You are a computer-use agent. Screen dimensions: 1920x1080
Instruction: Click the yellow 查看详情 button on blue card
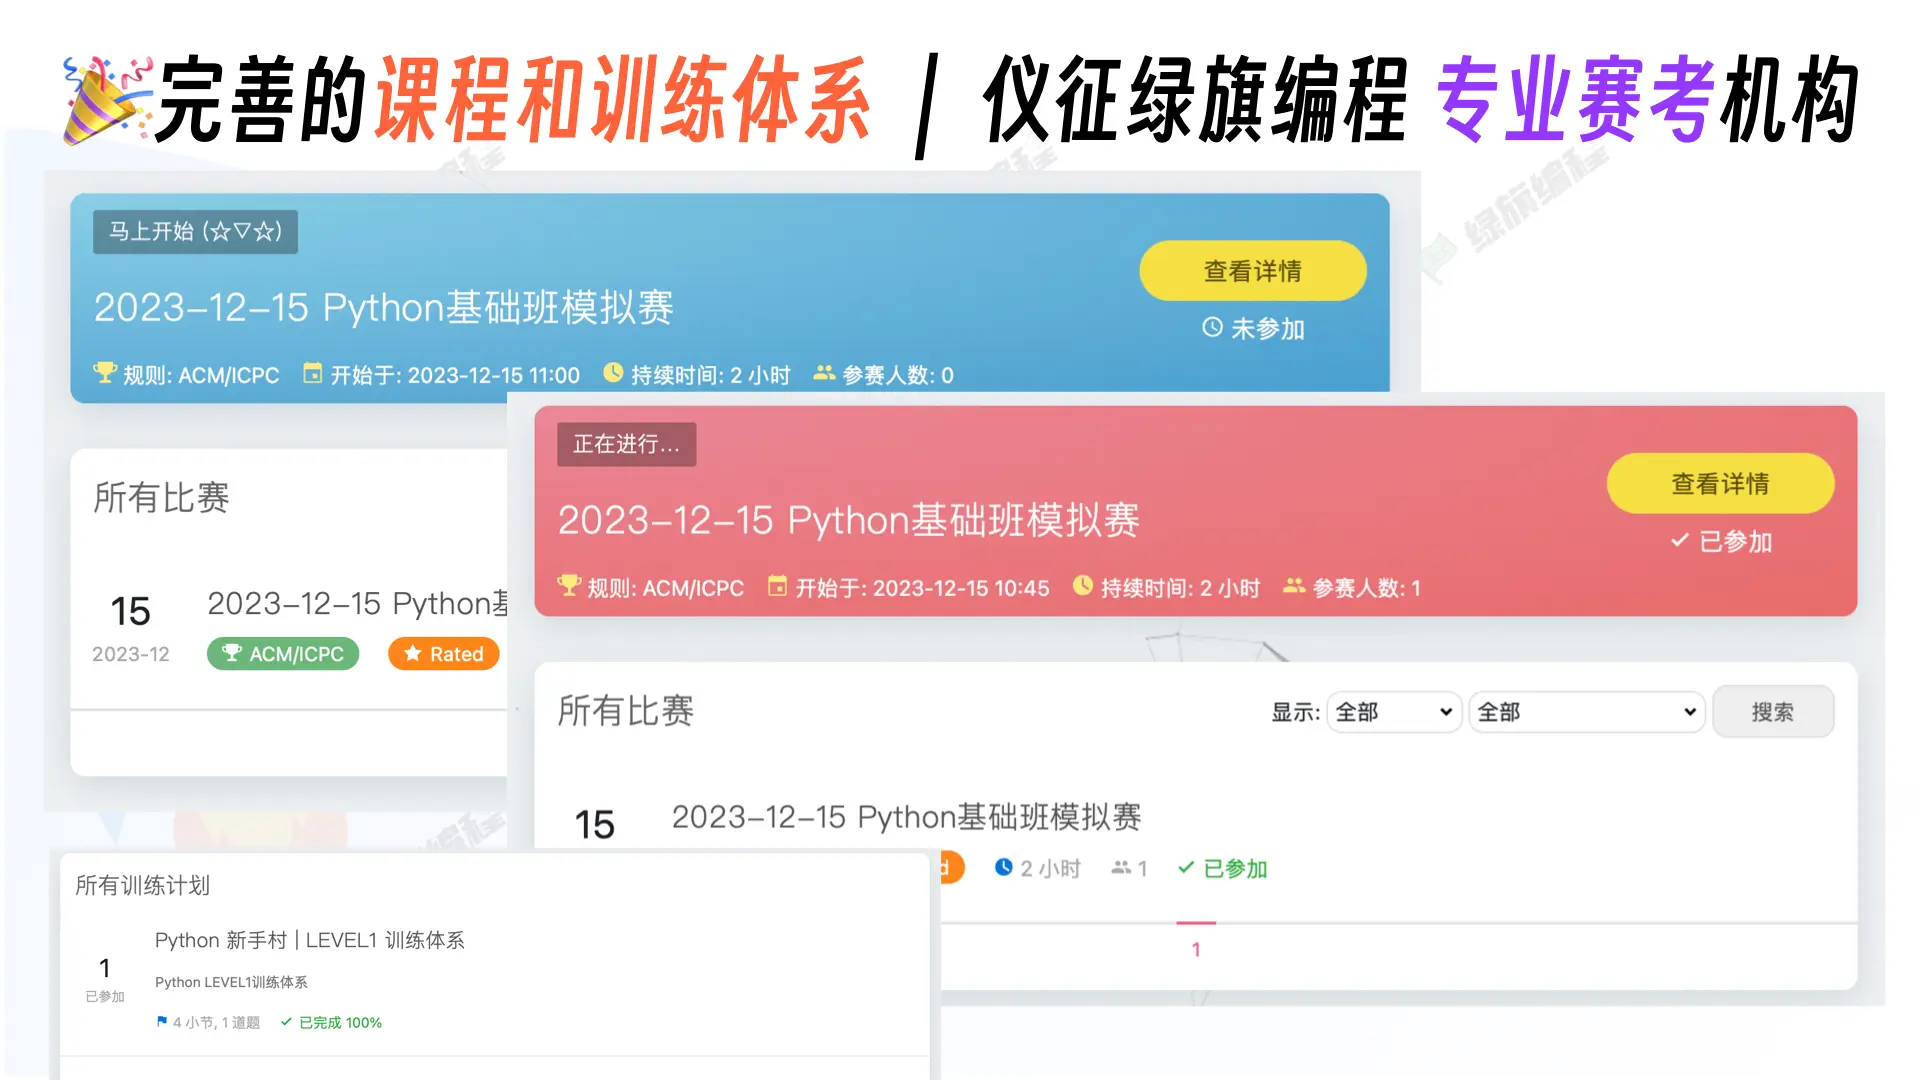(x=1253, y=271)
